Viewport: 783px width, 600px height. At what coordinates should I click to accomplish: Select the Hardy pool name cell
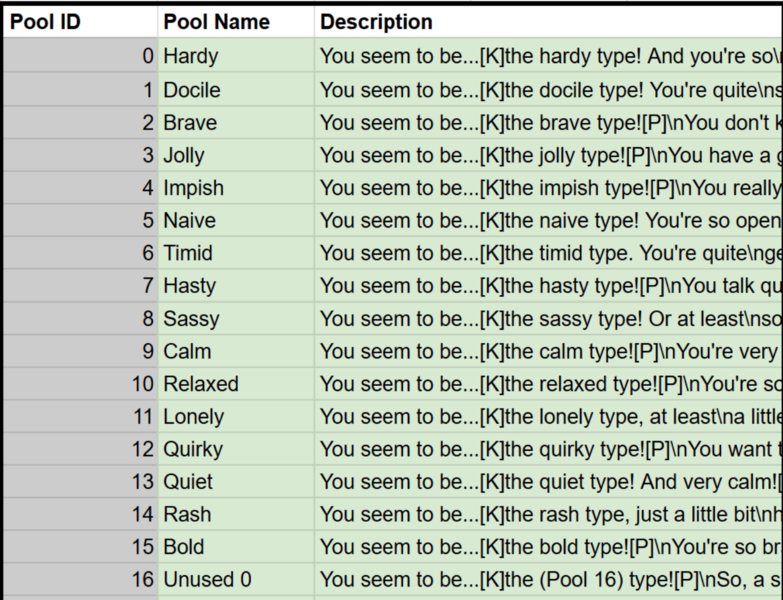[235, 57]
